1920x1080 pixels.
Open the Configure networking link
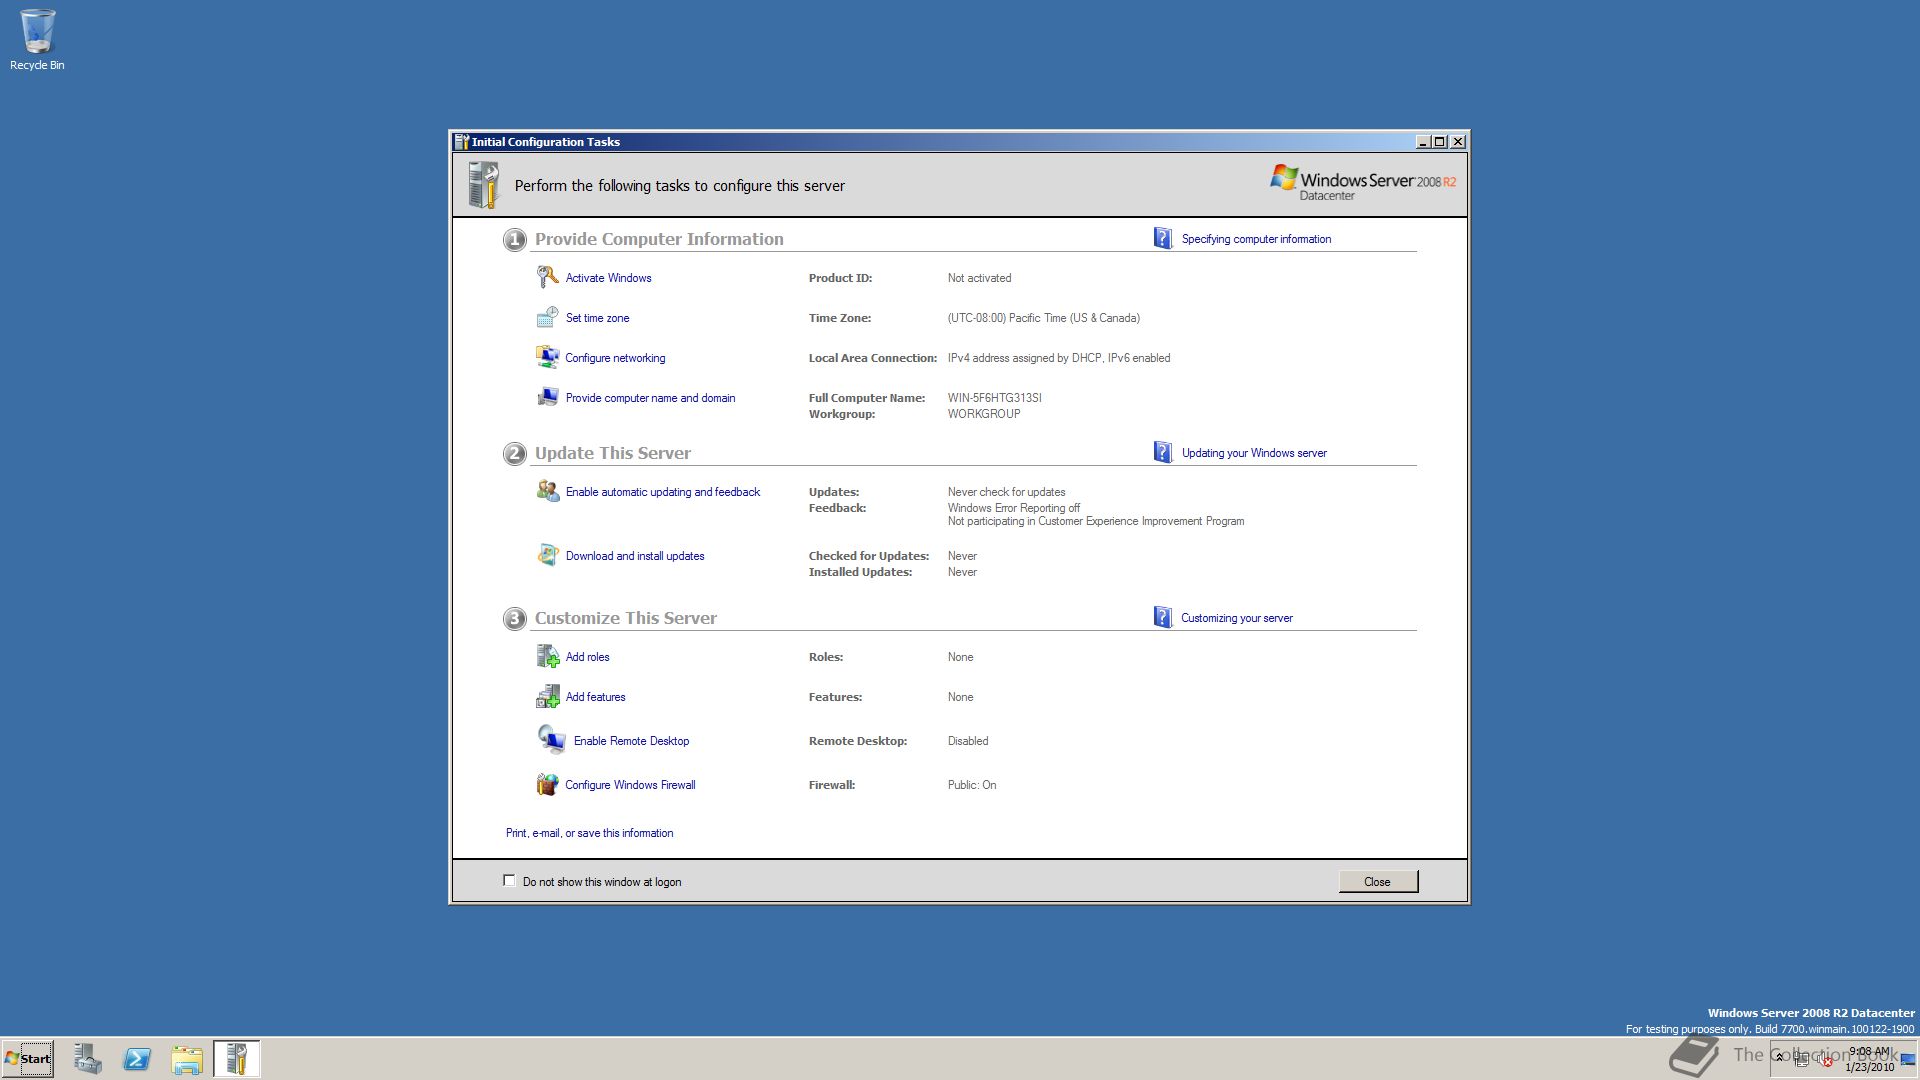[x=615, y=358]
